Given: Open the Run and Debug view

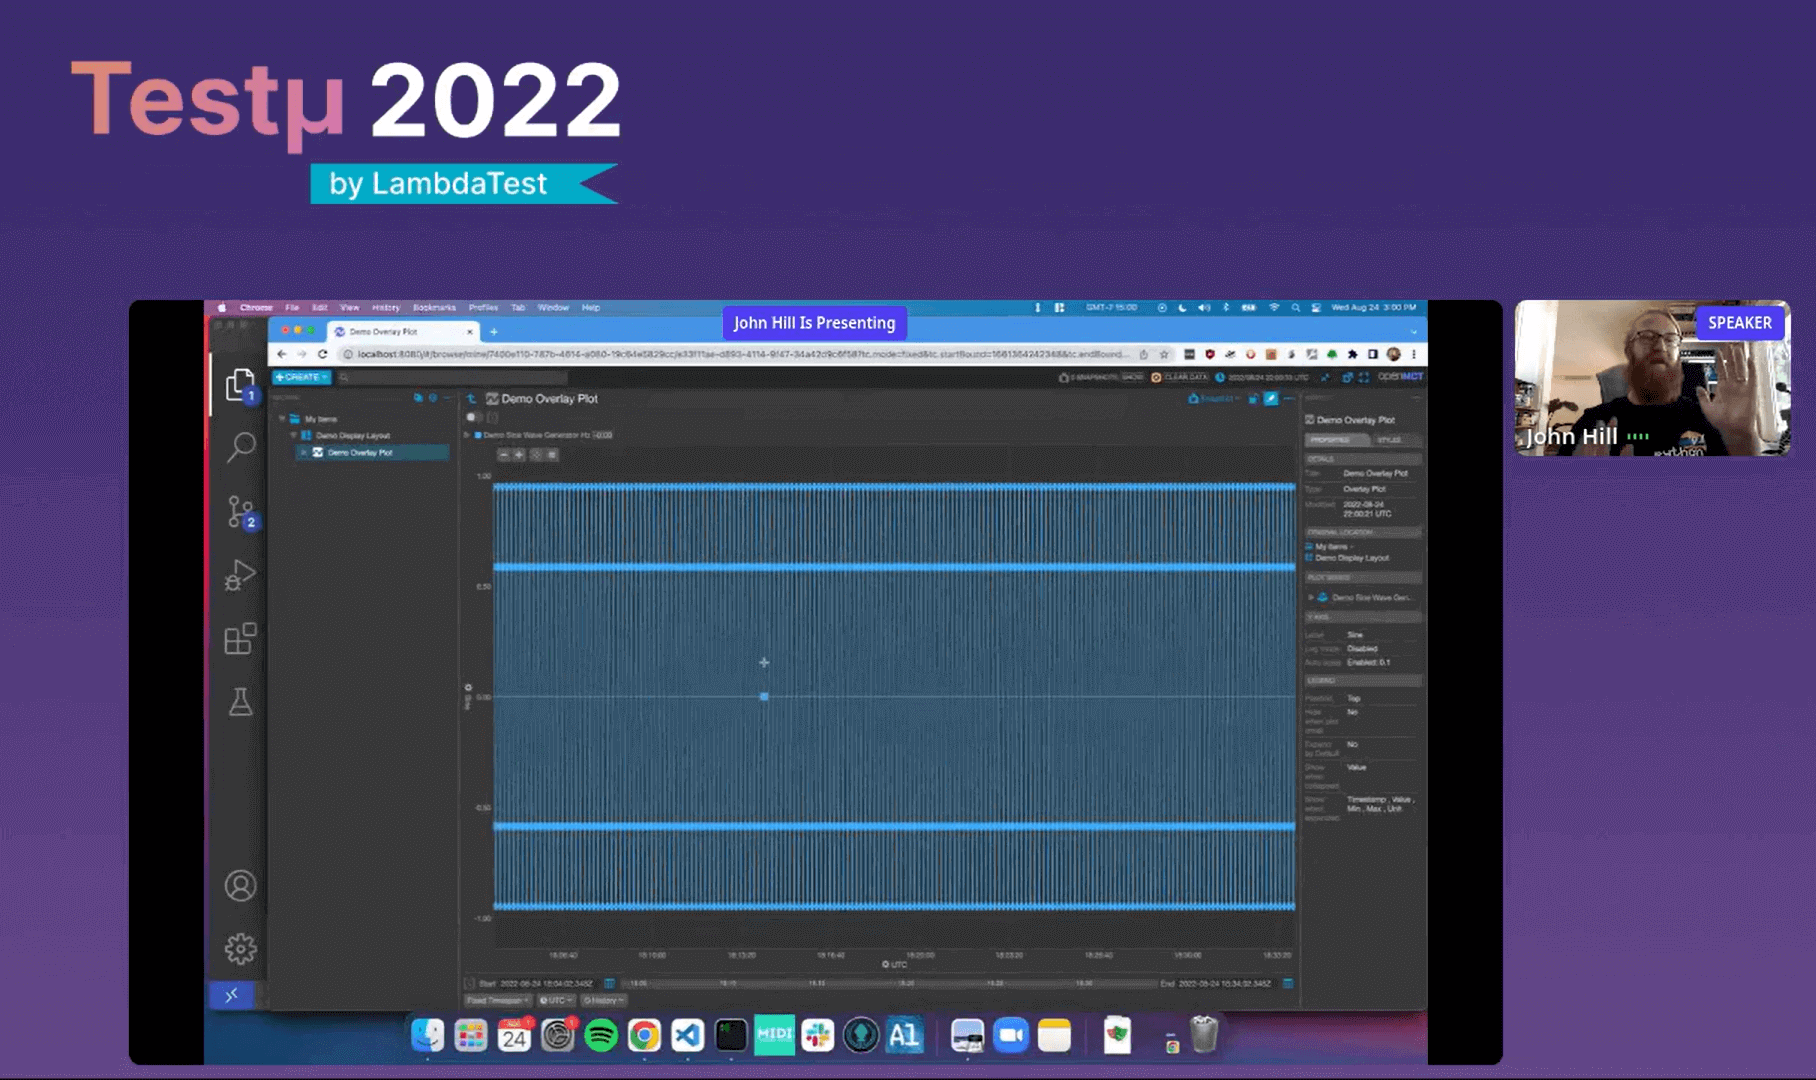Looking at the screenshot, I should pyautogui.click(x=240, y=575).
